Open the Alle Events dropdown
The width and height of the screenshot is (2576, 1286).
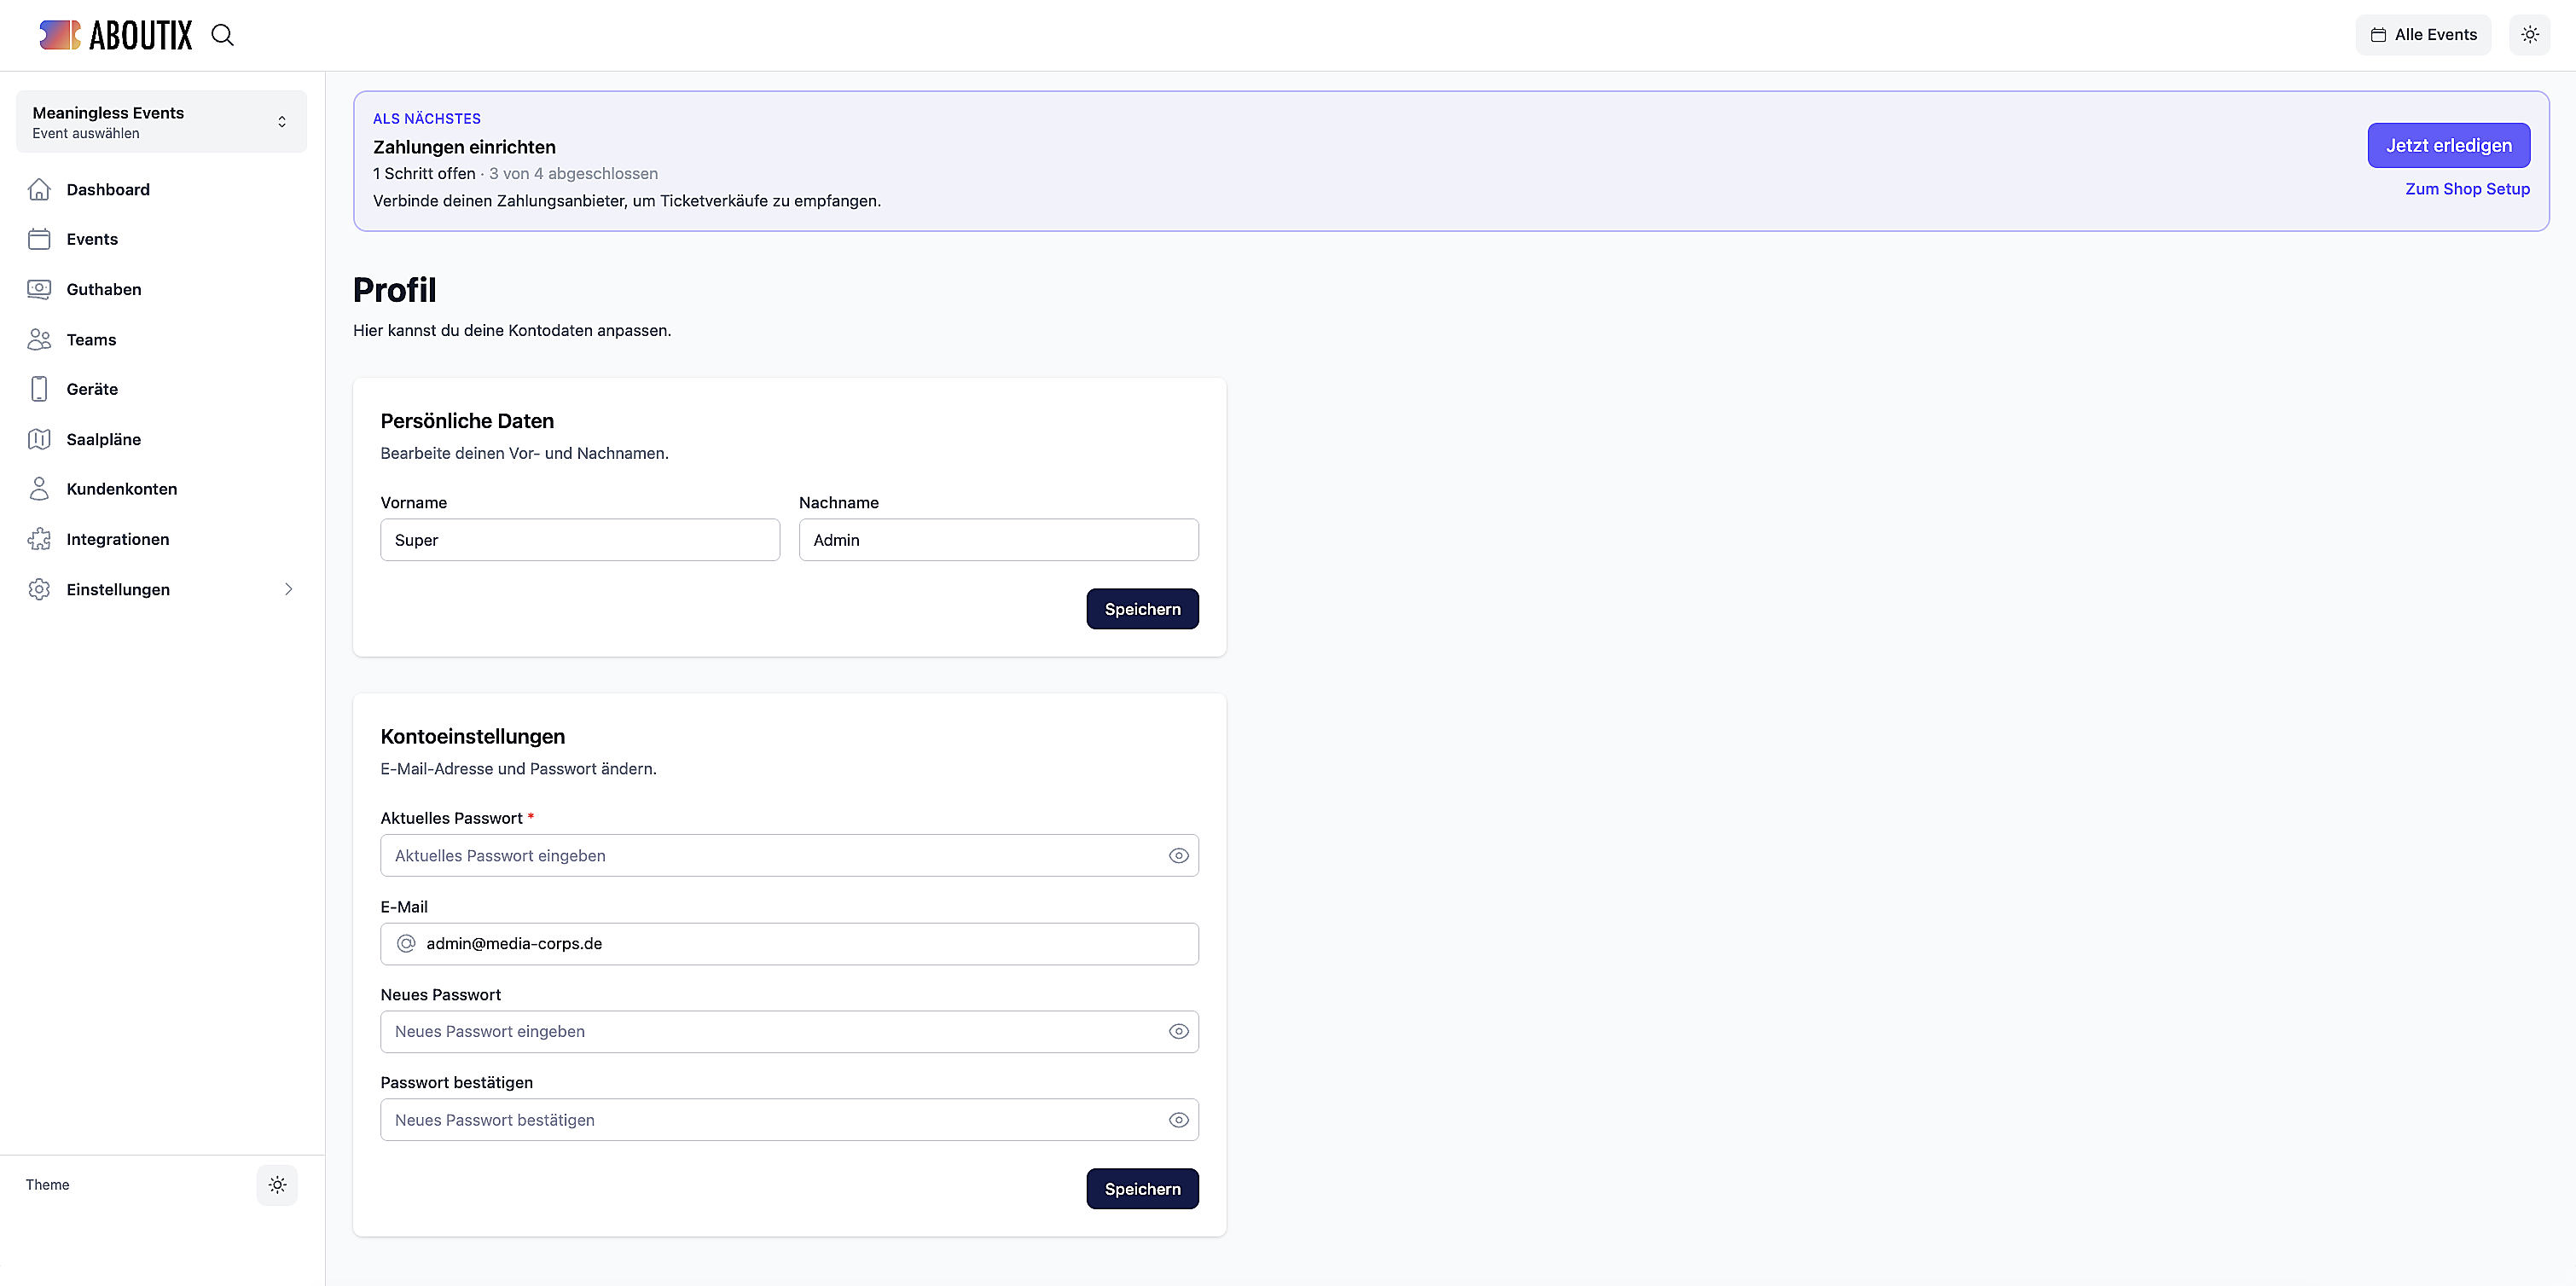point(2423,35)
